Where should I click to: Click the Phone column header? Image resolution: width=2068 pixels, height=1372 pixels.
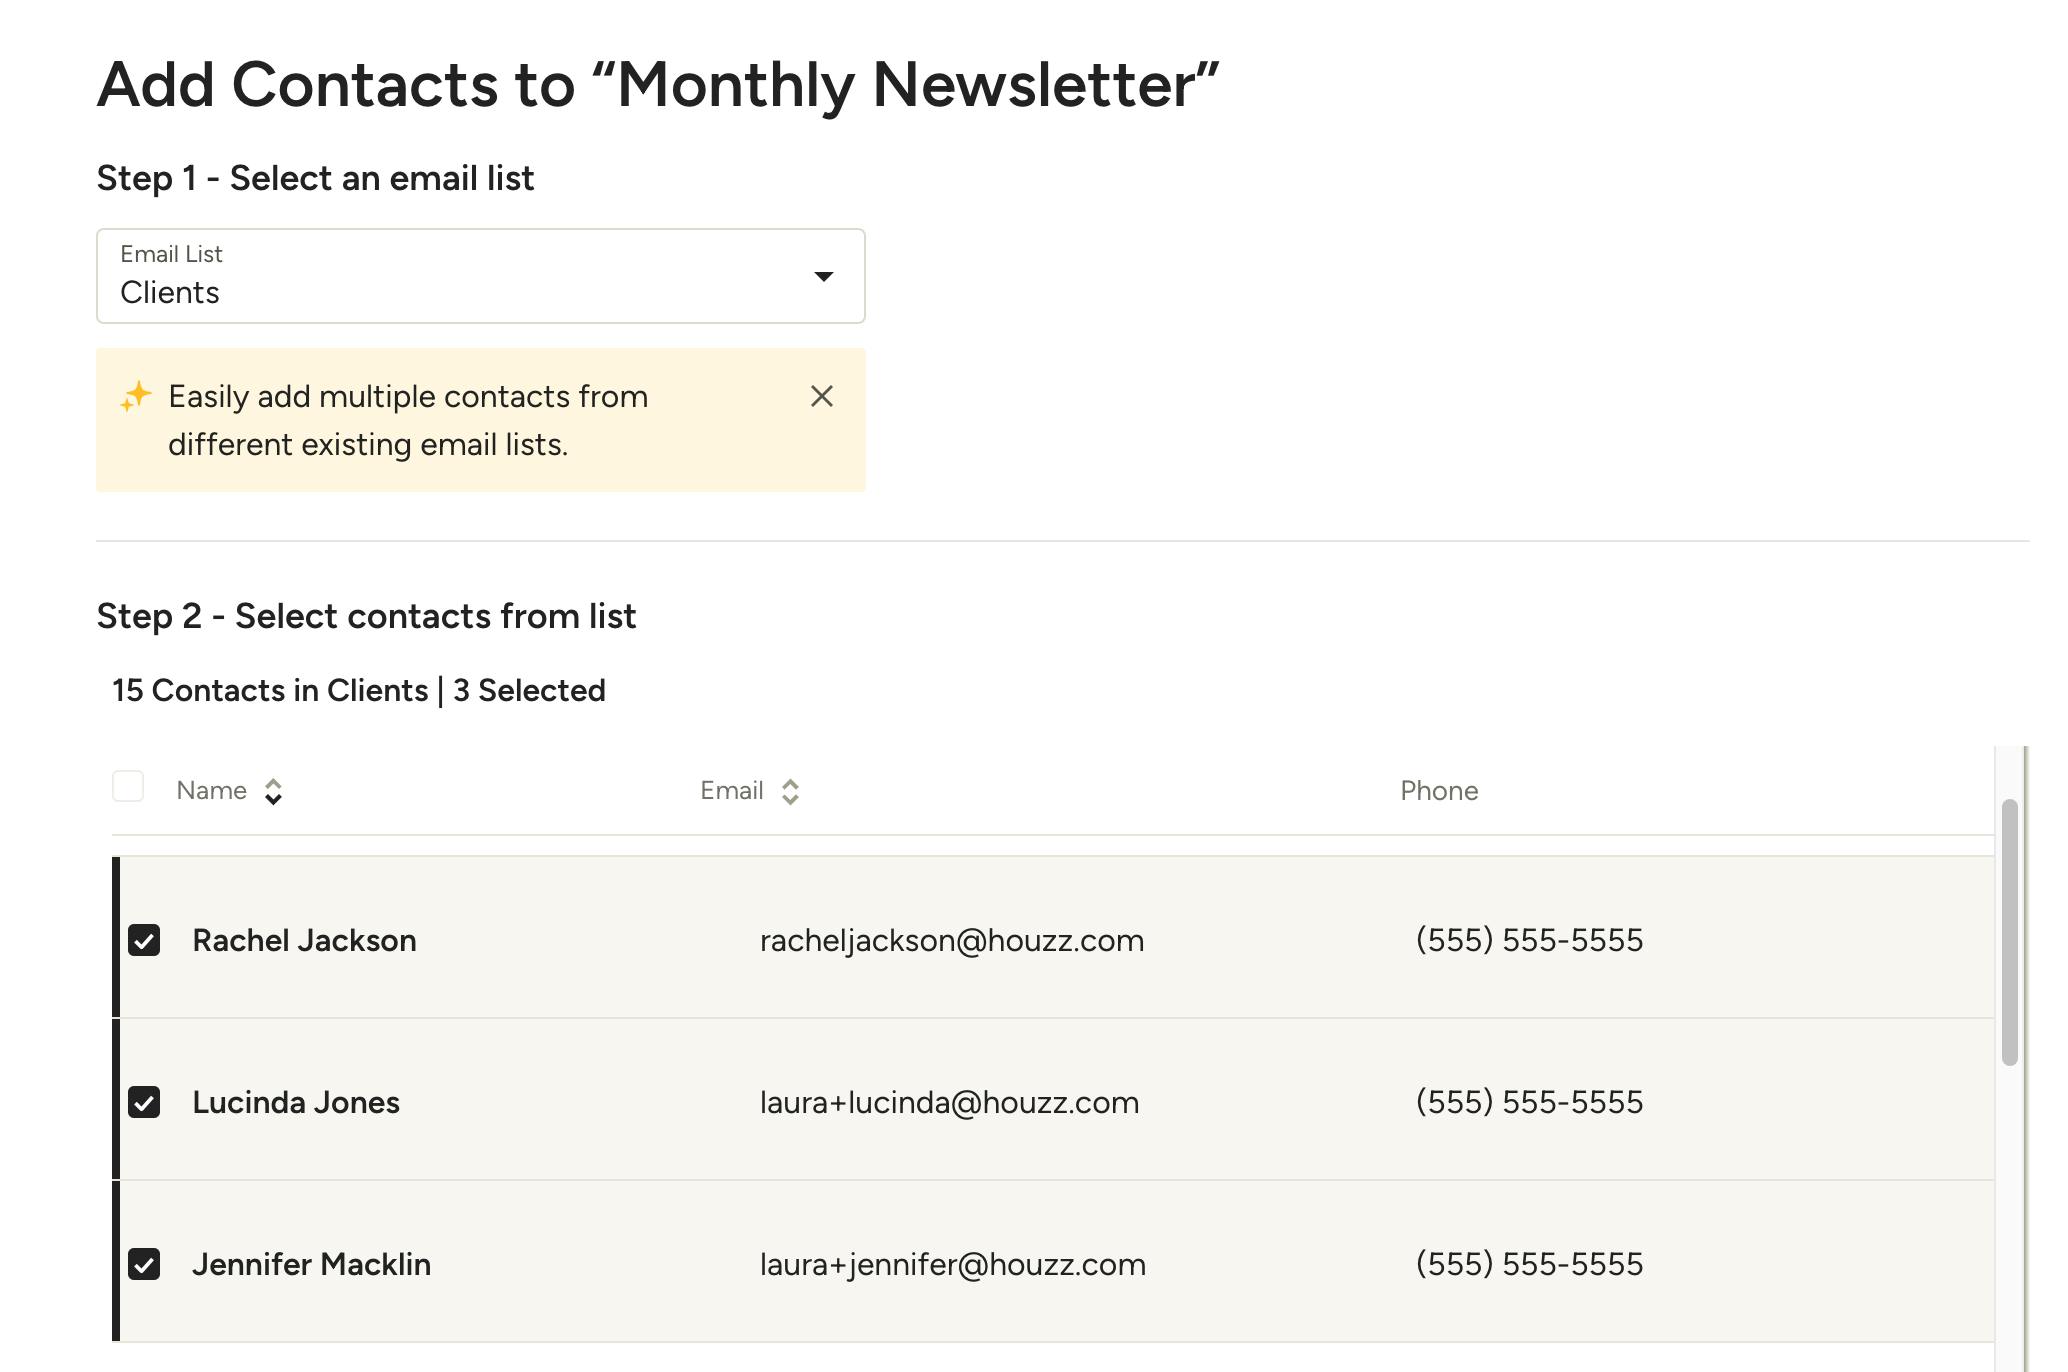pos(1439,791)
